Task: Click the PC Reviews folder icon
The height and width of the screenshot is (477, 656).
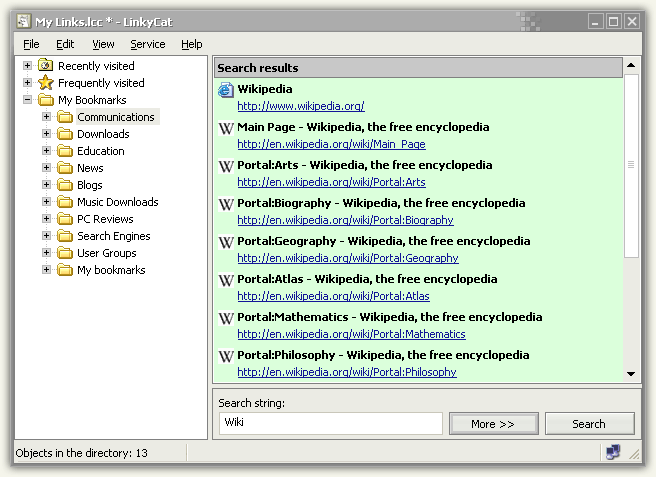Action: (x=65, y=219)
